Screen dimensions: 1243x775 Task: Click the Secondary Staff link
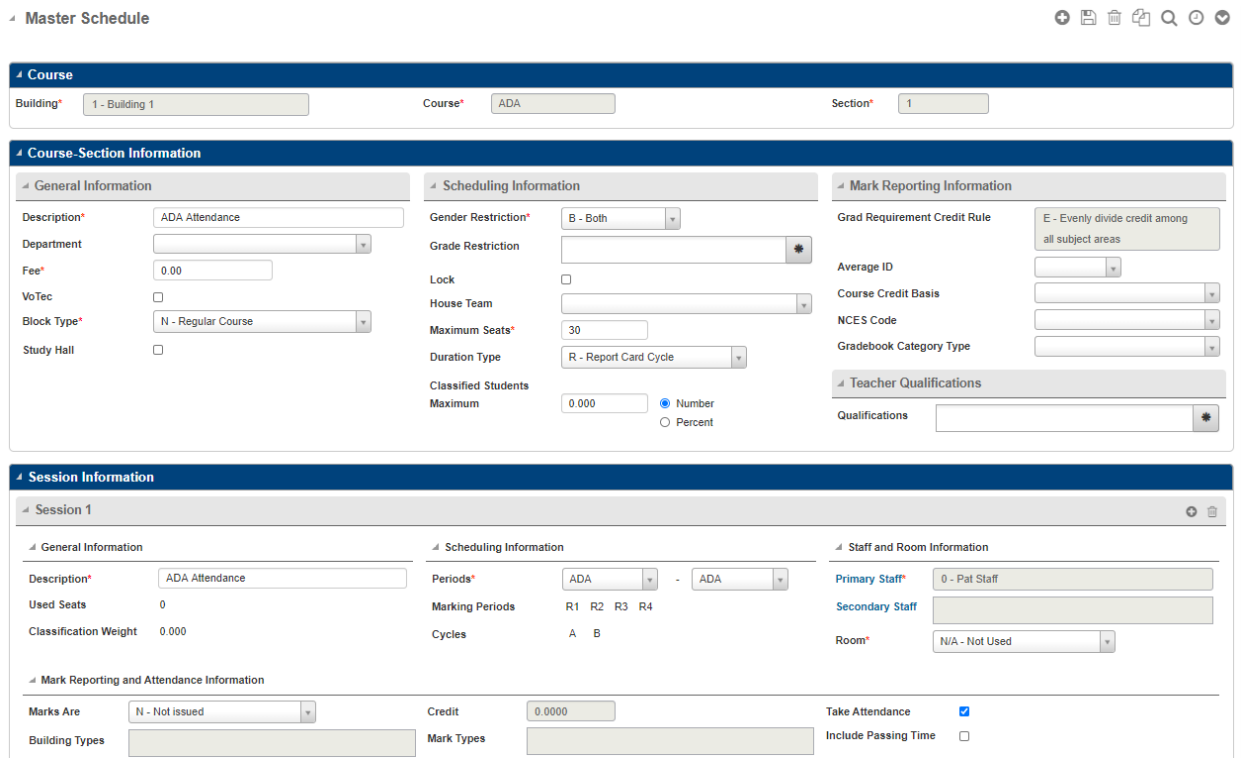[876, 607]
